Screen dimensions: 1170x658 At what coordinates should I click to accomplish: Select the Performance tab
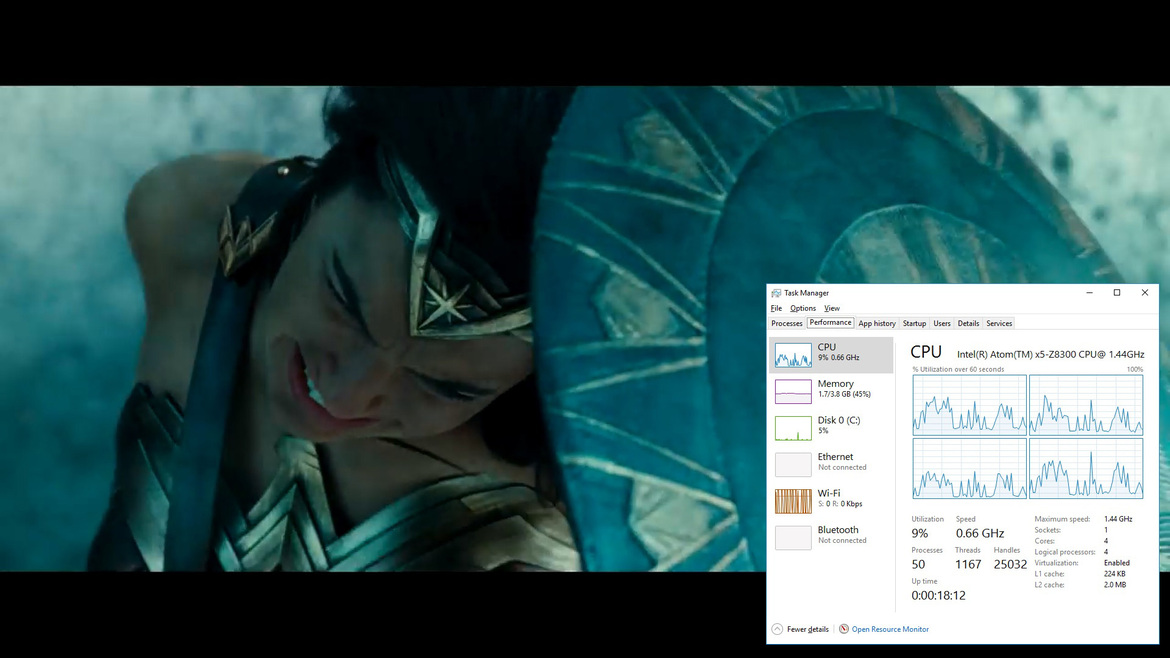point(830,323)
